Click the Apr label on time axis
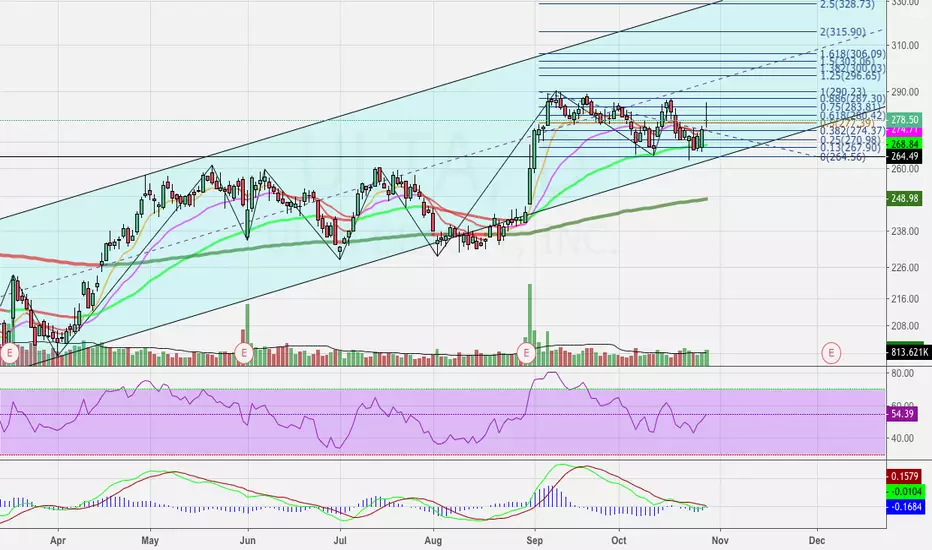Screen dimensions: 932x550 [x=58, y=540]
